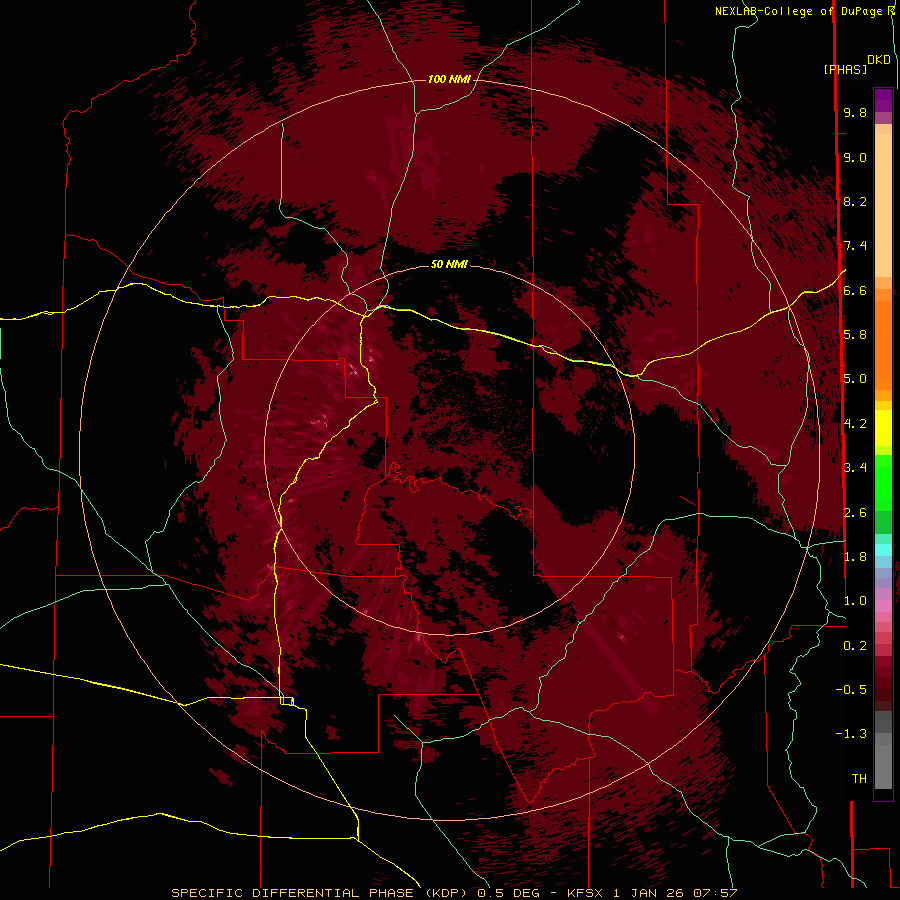This screenshot has height=900, width=900.
Task: Click the 5.0 legend value
Action: (x=855, y=379)
